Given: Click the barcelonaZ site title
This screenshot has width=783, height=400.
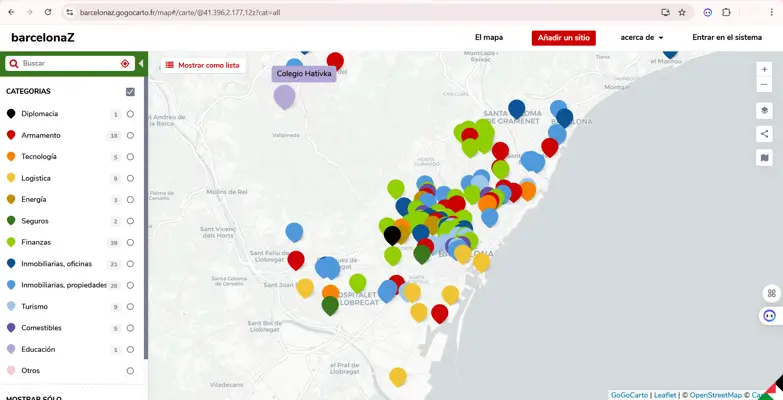Looking at the screenshot, I should 43,37.
